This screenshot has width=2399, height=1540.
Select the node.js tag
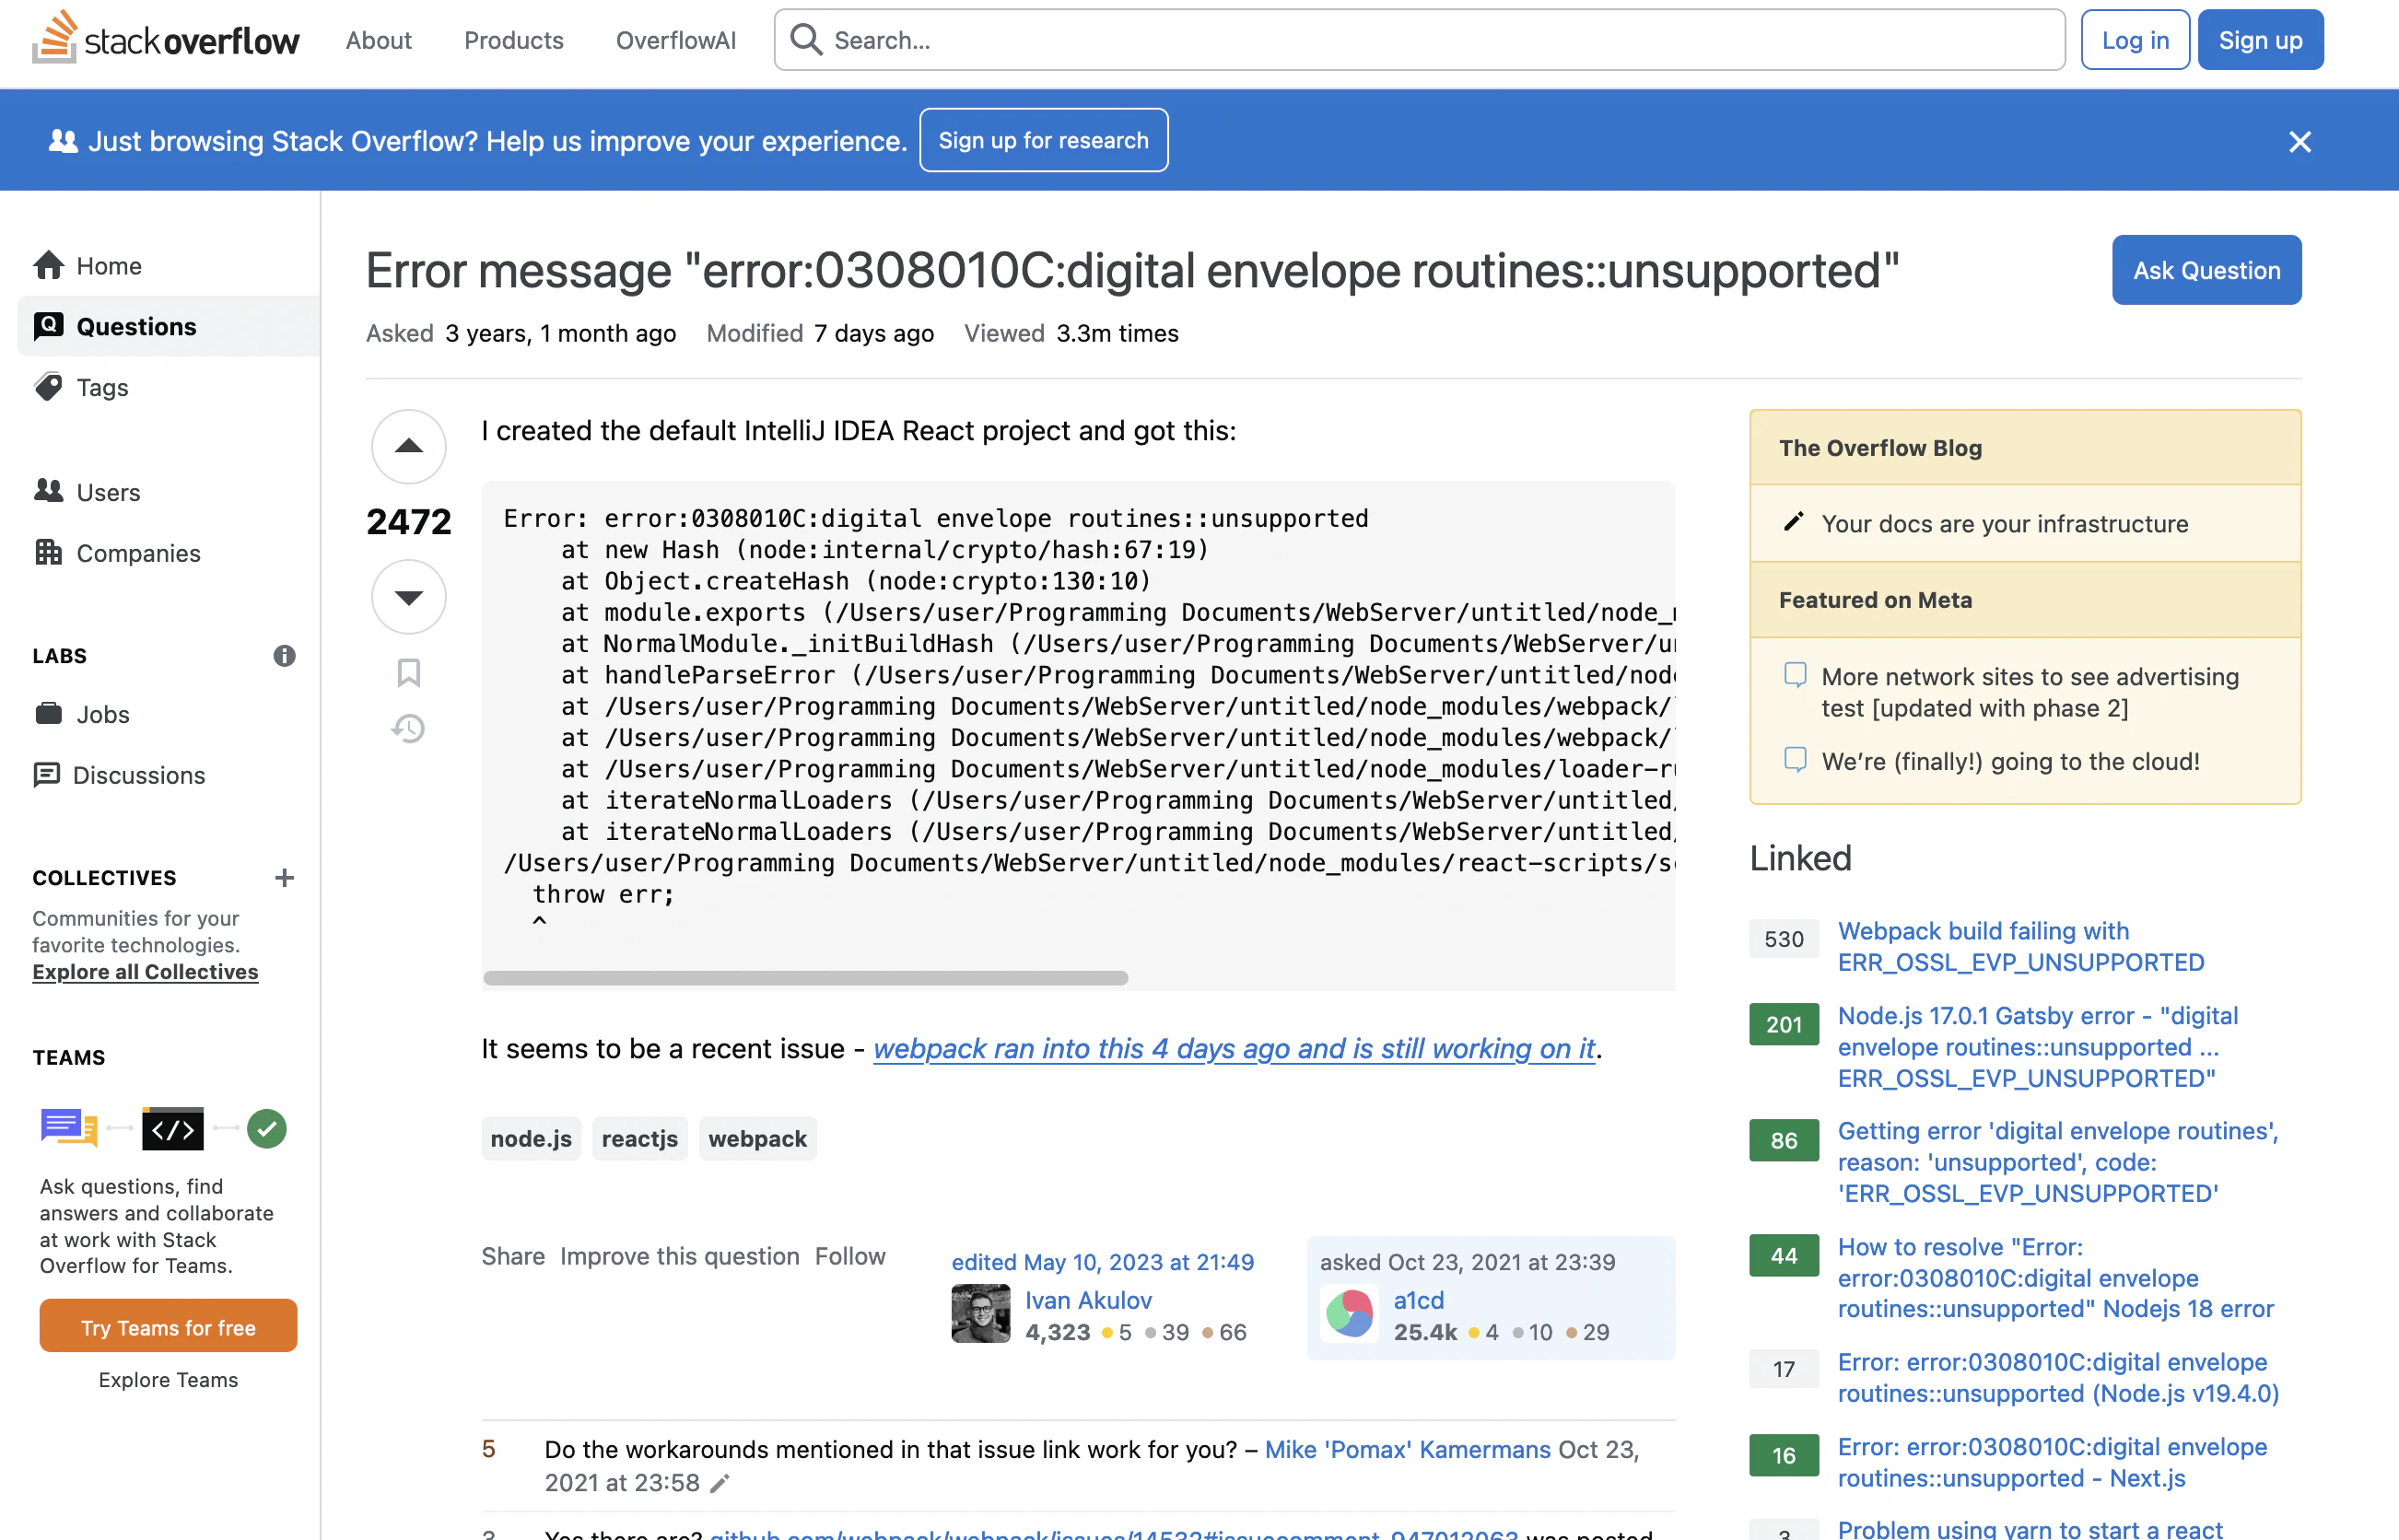531,1139
